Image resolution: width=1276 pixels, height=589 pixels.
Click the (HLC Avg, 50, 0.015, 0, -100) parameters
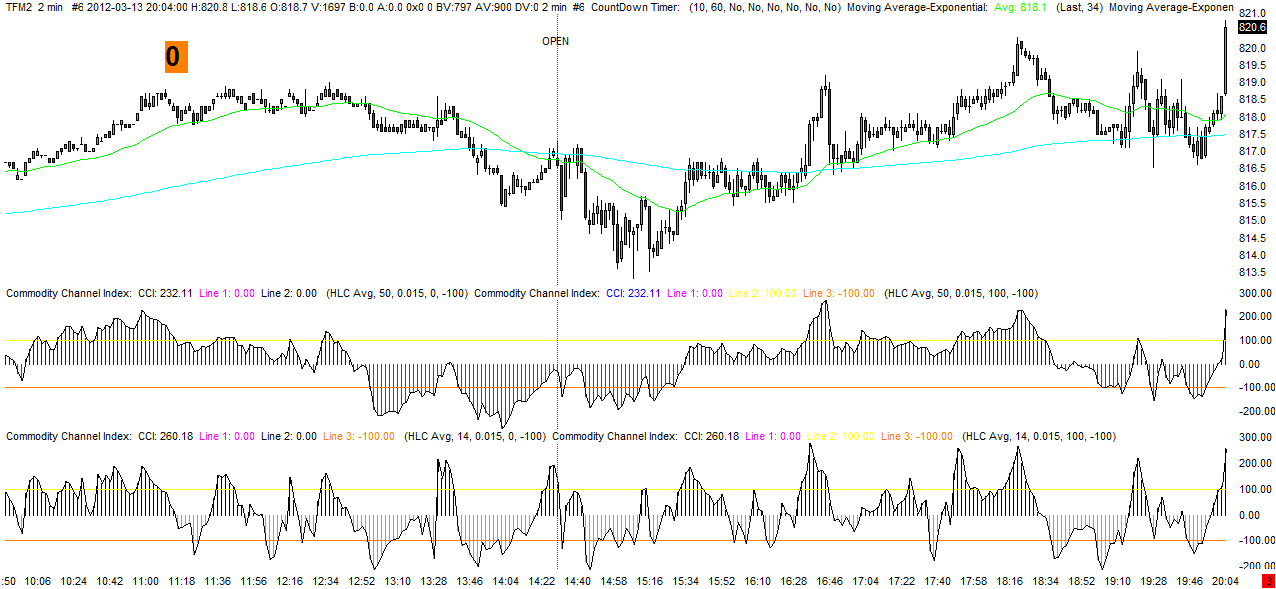pos(397,293)
